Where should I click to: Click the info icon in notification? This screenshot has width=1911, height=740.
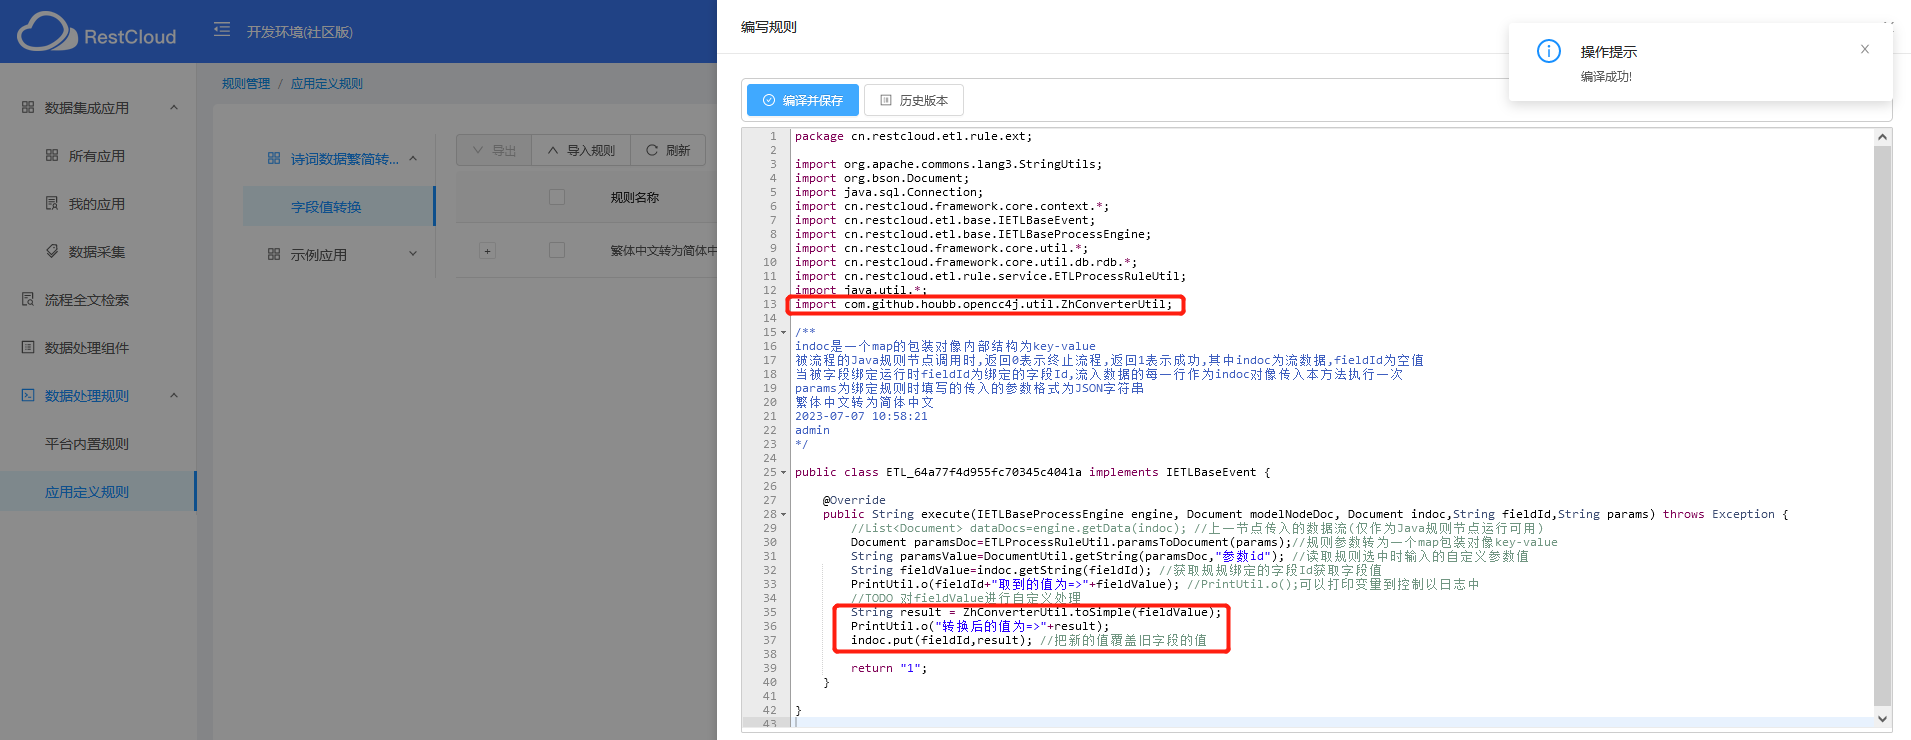(x=1549, y=51)
